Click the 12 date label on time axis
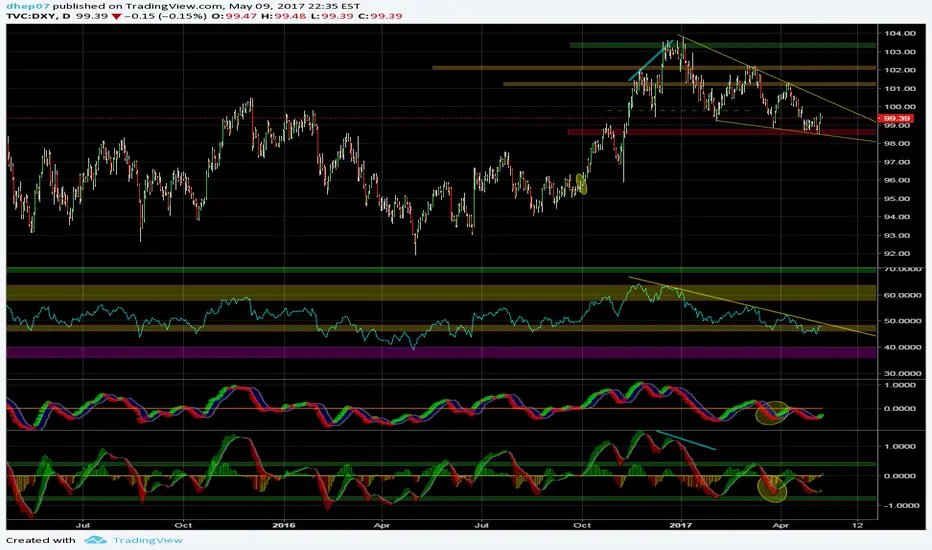This screenshot has height=550, width=932. [x=857, y=525]
